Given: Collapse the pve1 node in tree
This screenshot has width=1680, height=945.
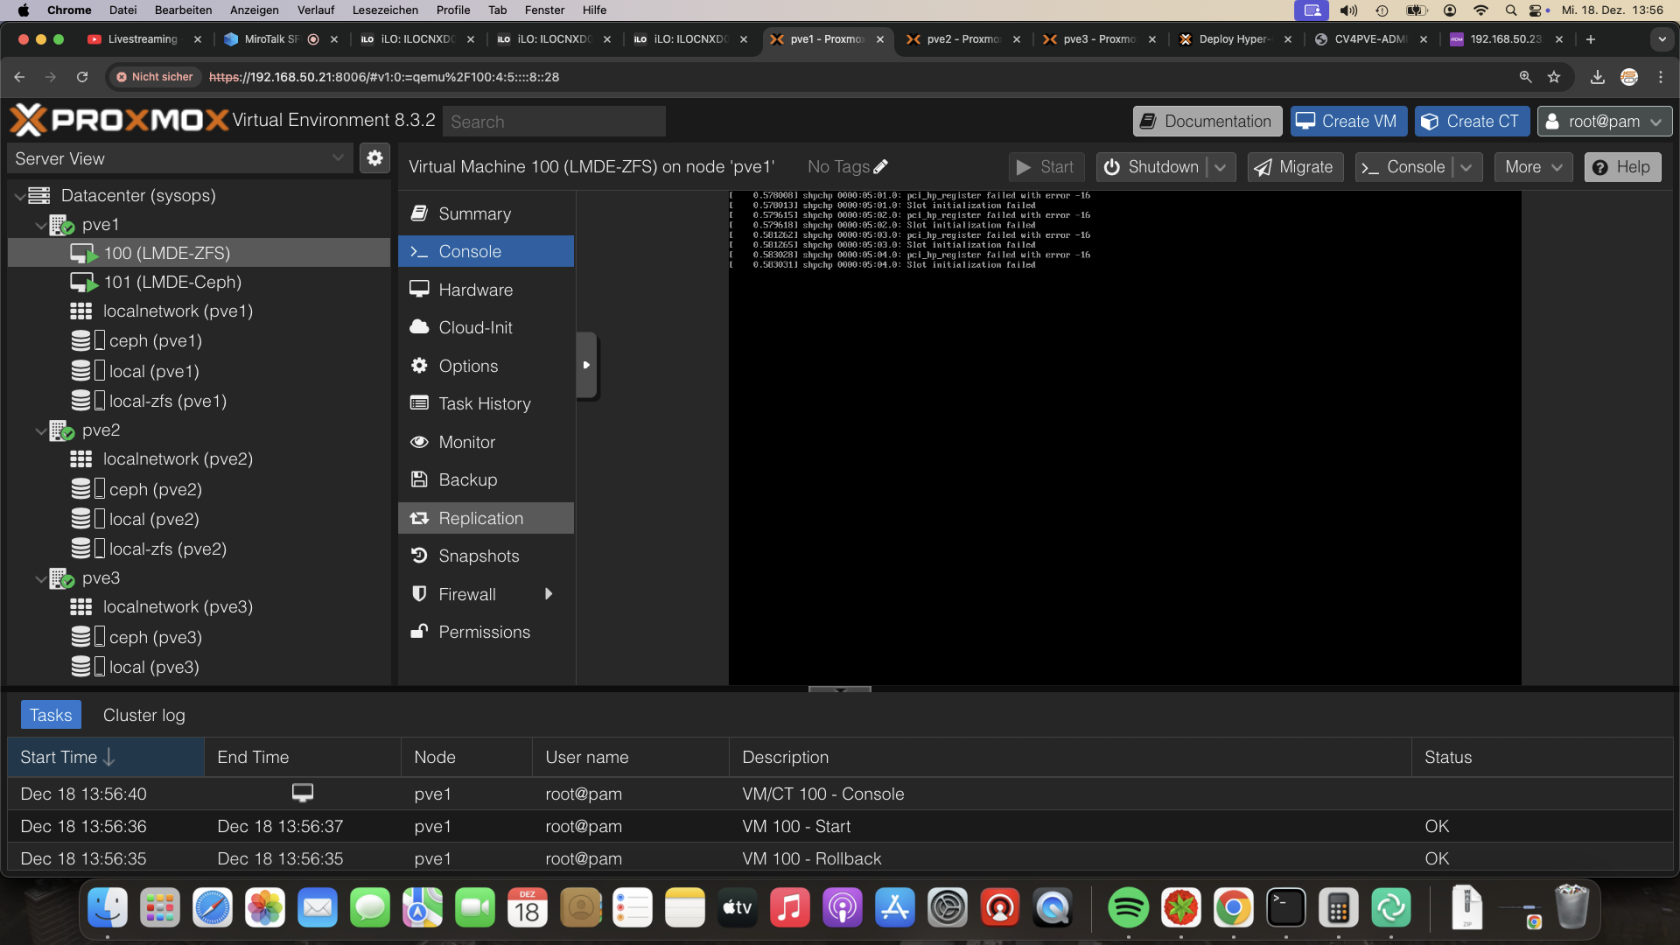Looking at the screenshot, I should (41, 225).
